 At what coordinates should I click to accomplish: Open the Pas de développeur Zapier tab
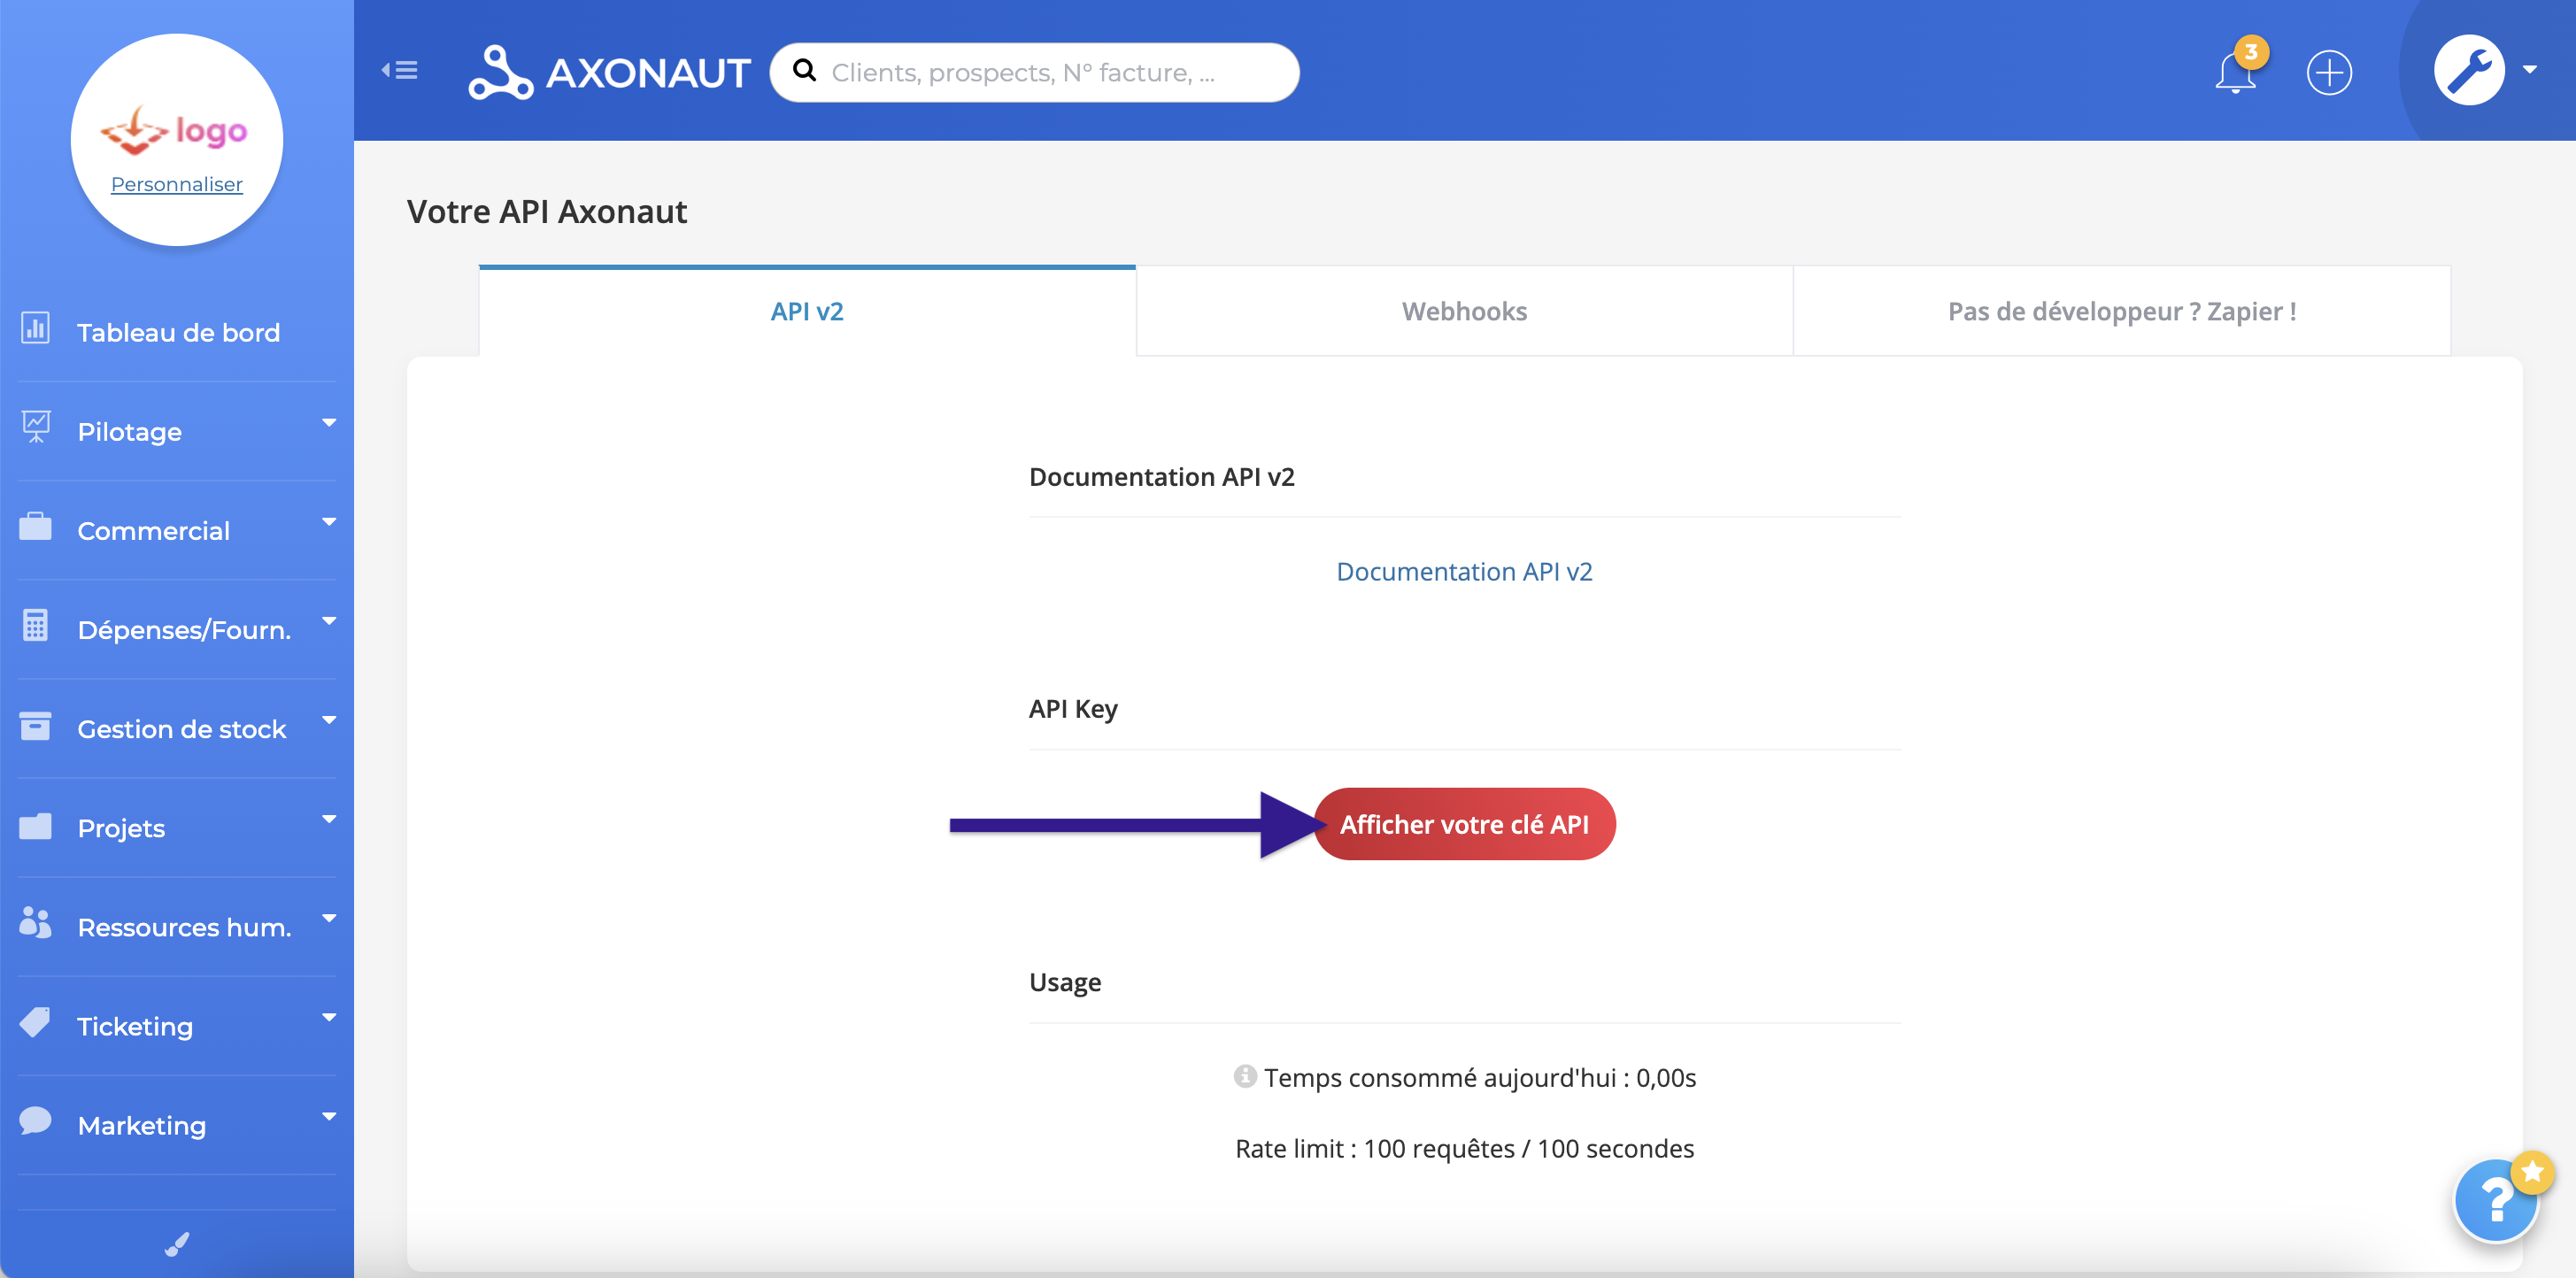point(2121,311)
